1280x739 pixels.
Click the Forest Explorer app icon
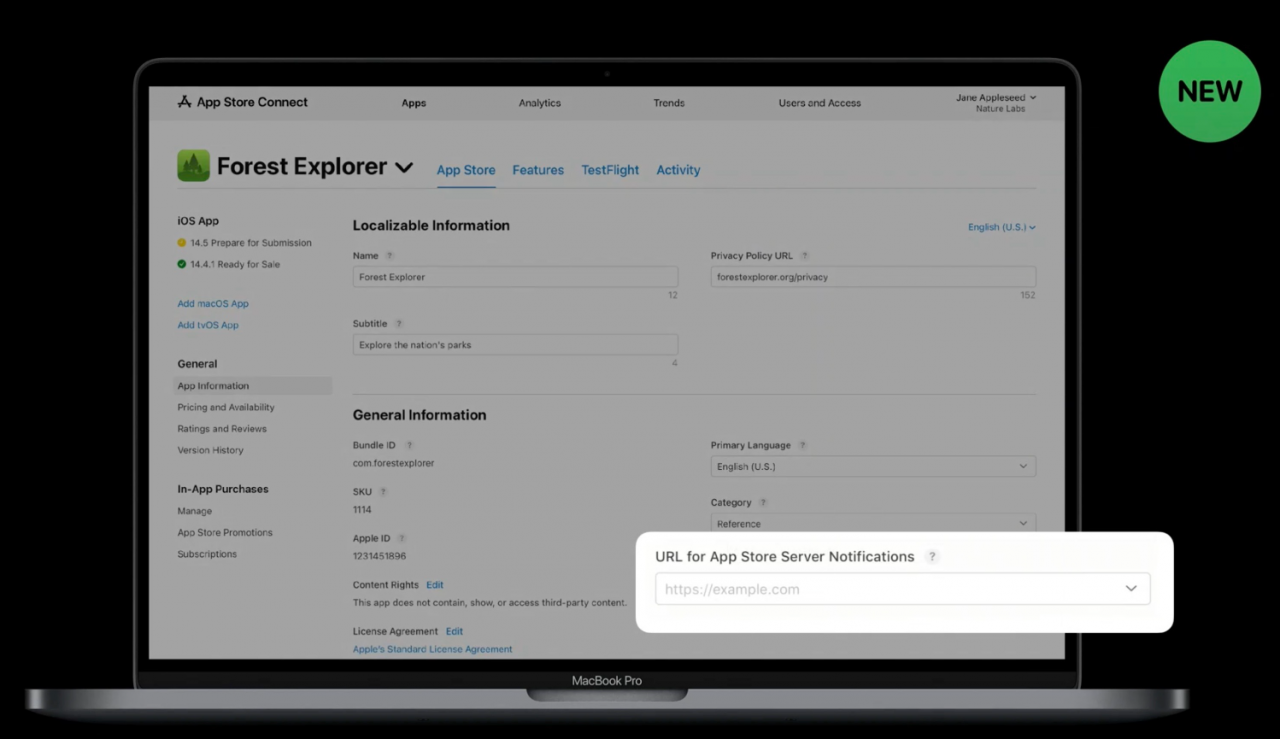point(193,166)
